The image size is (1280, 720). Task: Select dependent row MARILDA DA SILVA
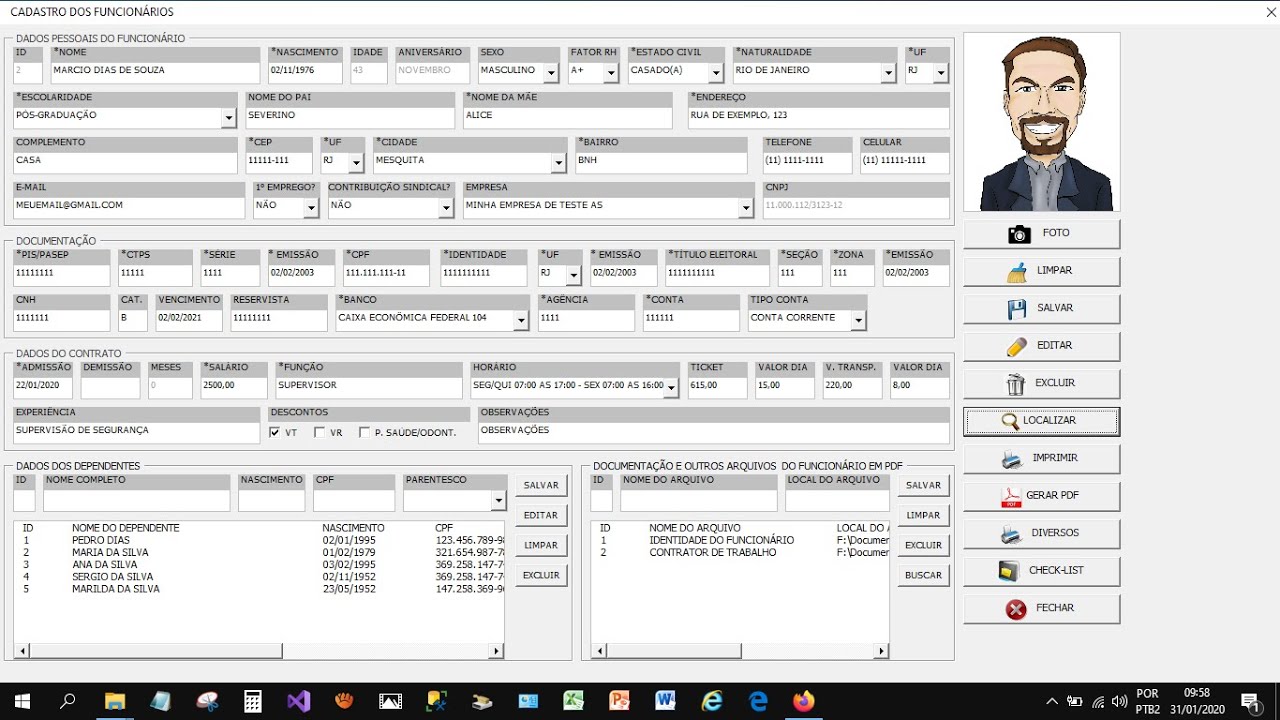click(259, 589)
